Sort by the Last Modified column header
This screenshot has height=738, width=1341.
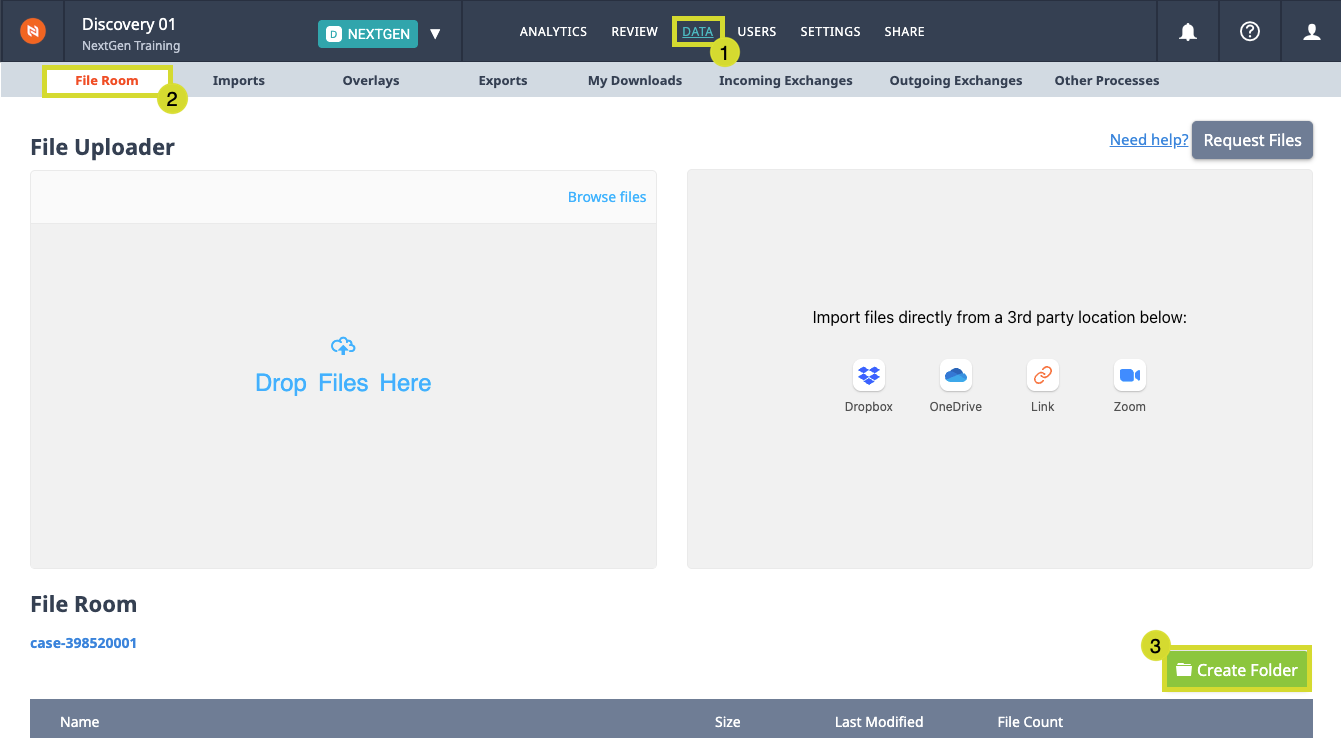coord(879,722)
